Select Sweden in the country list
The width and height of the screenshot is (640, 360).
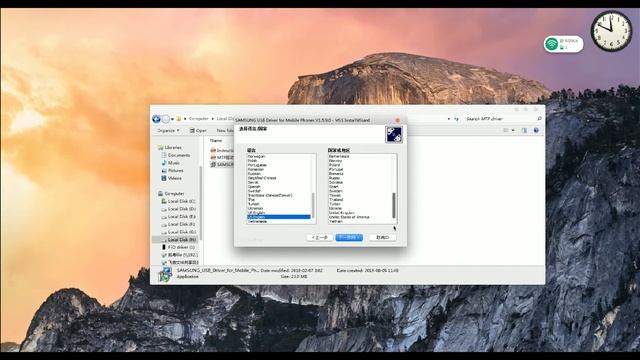(x=336, y=191)
